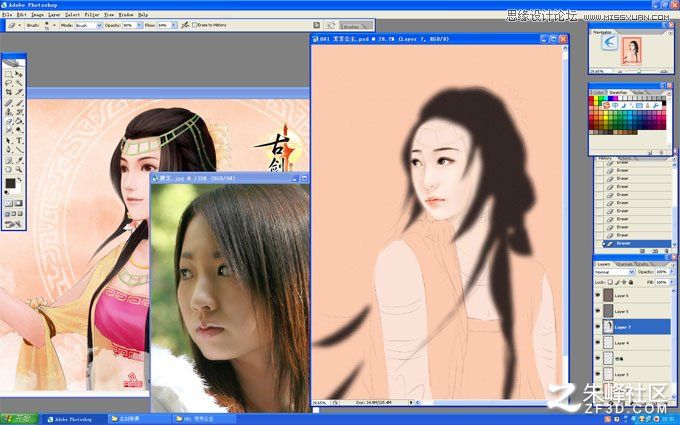
Task: Select the Pen tool
Action: (8, 149)
